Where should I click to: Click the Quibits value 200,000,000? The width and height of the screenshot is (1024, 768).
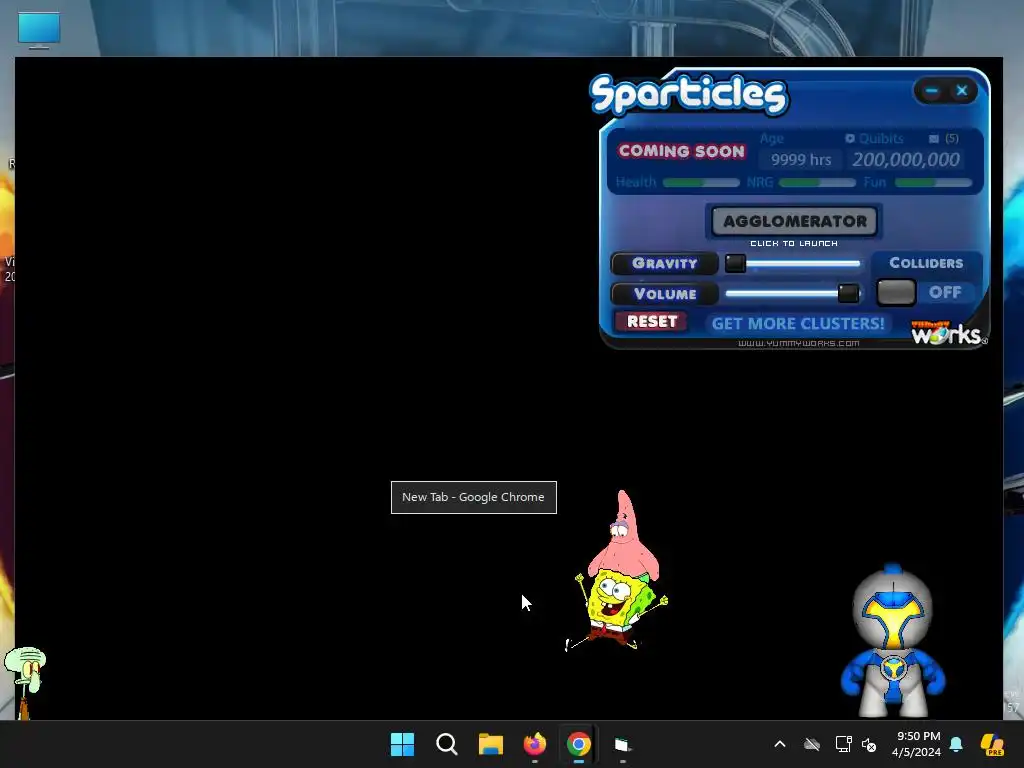point(906,159)
